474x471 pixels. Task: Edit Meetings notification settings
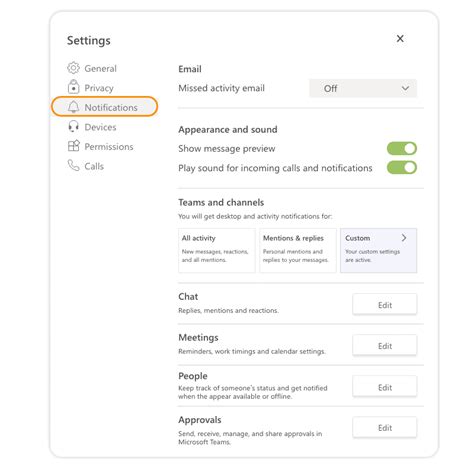pyautogui.click(x=385, y=345)
